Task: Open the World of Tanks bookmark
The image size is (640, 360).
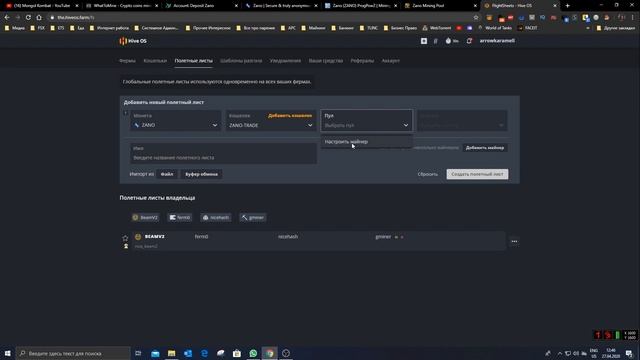Action: (495, 28)
